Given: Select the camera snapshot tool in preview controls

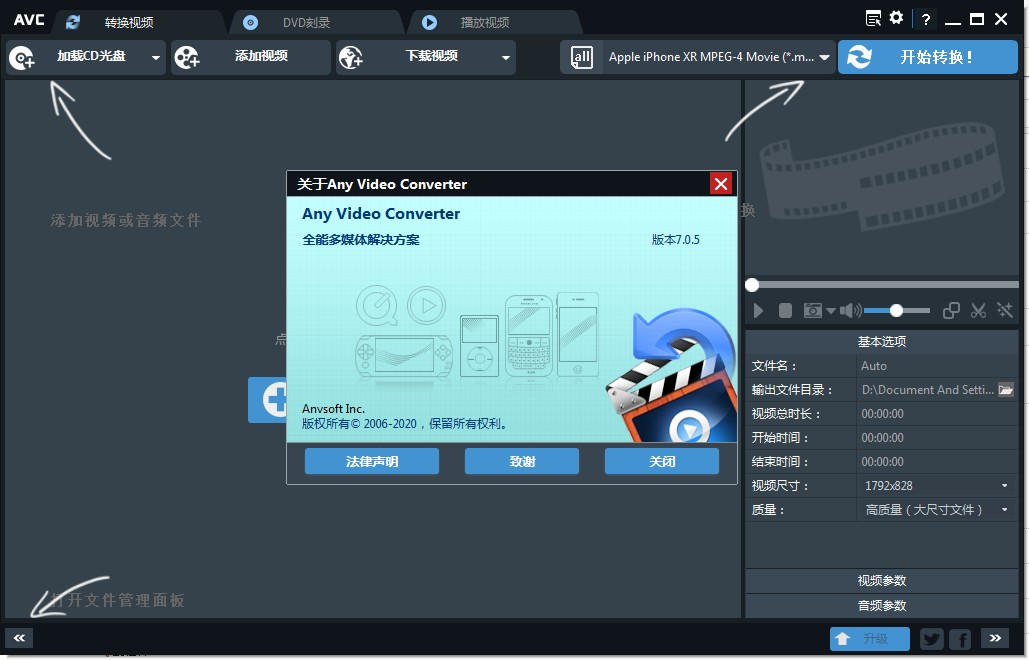Looking at the screenshot, I should click(x=813, y=310).
